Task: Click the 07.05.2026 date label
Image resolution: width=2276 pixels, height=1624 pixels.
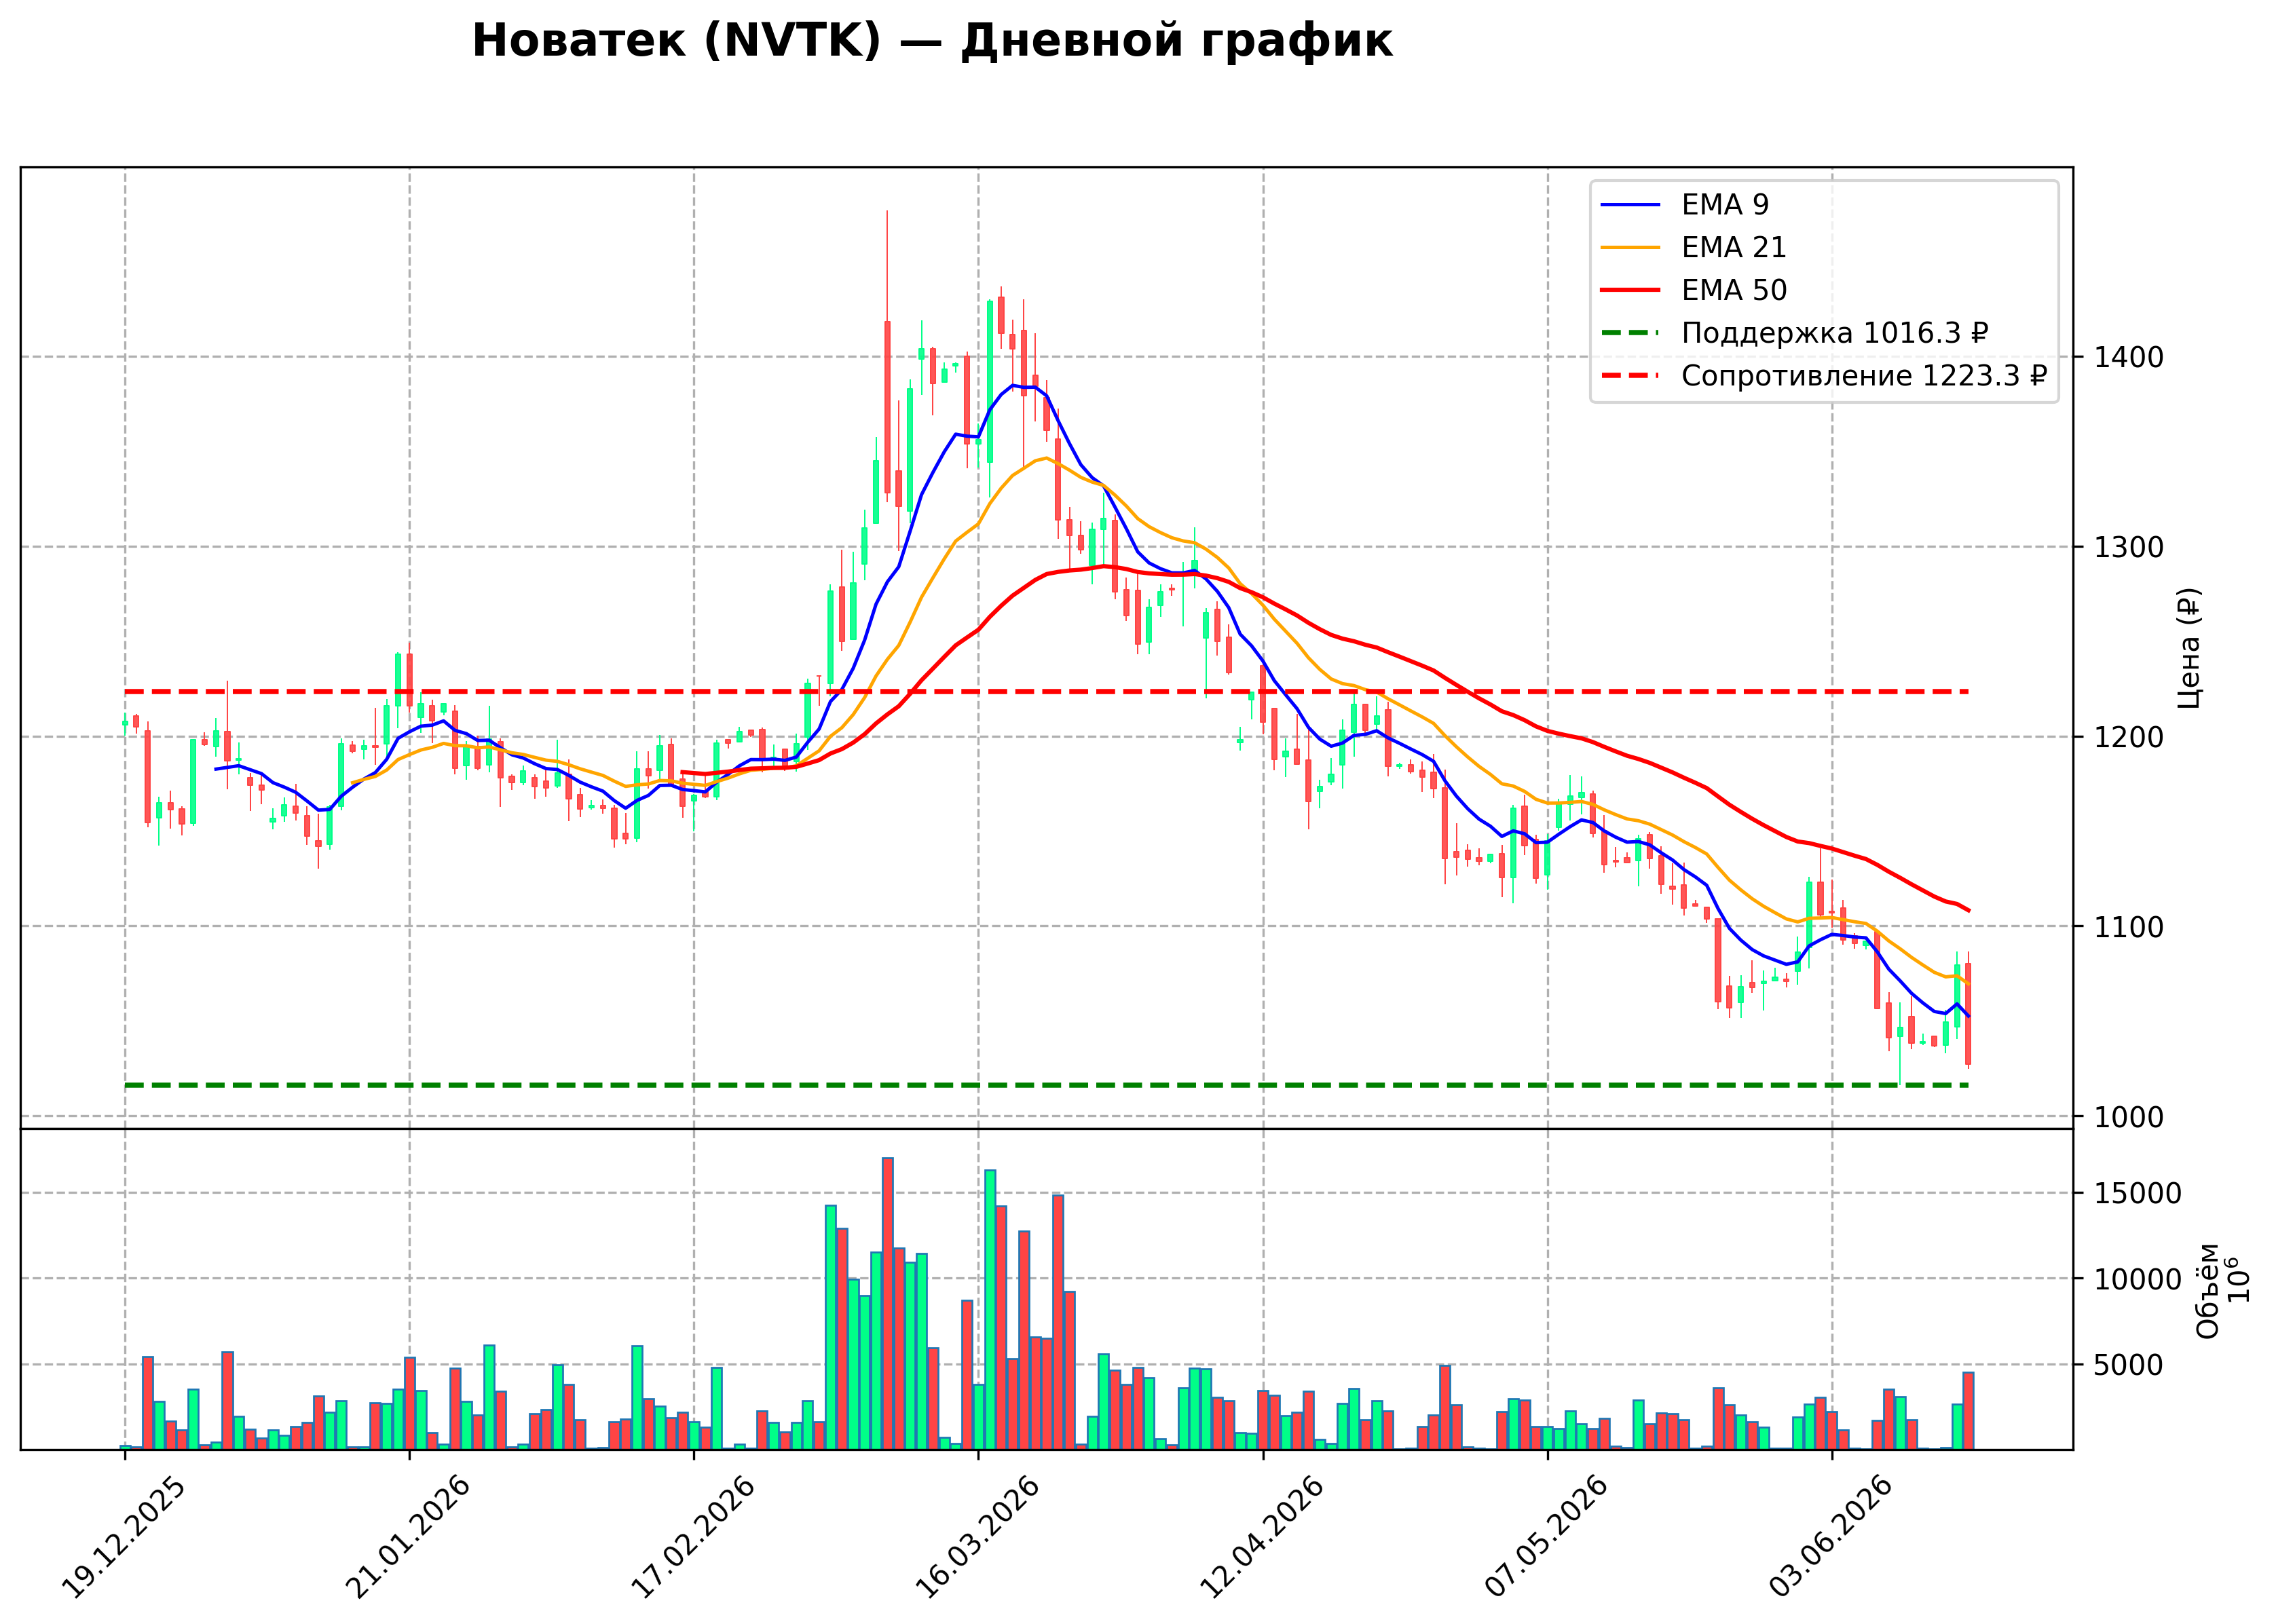Action: (1546, 1538)
